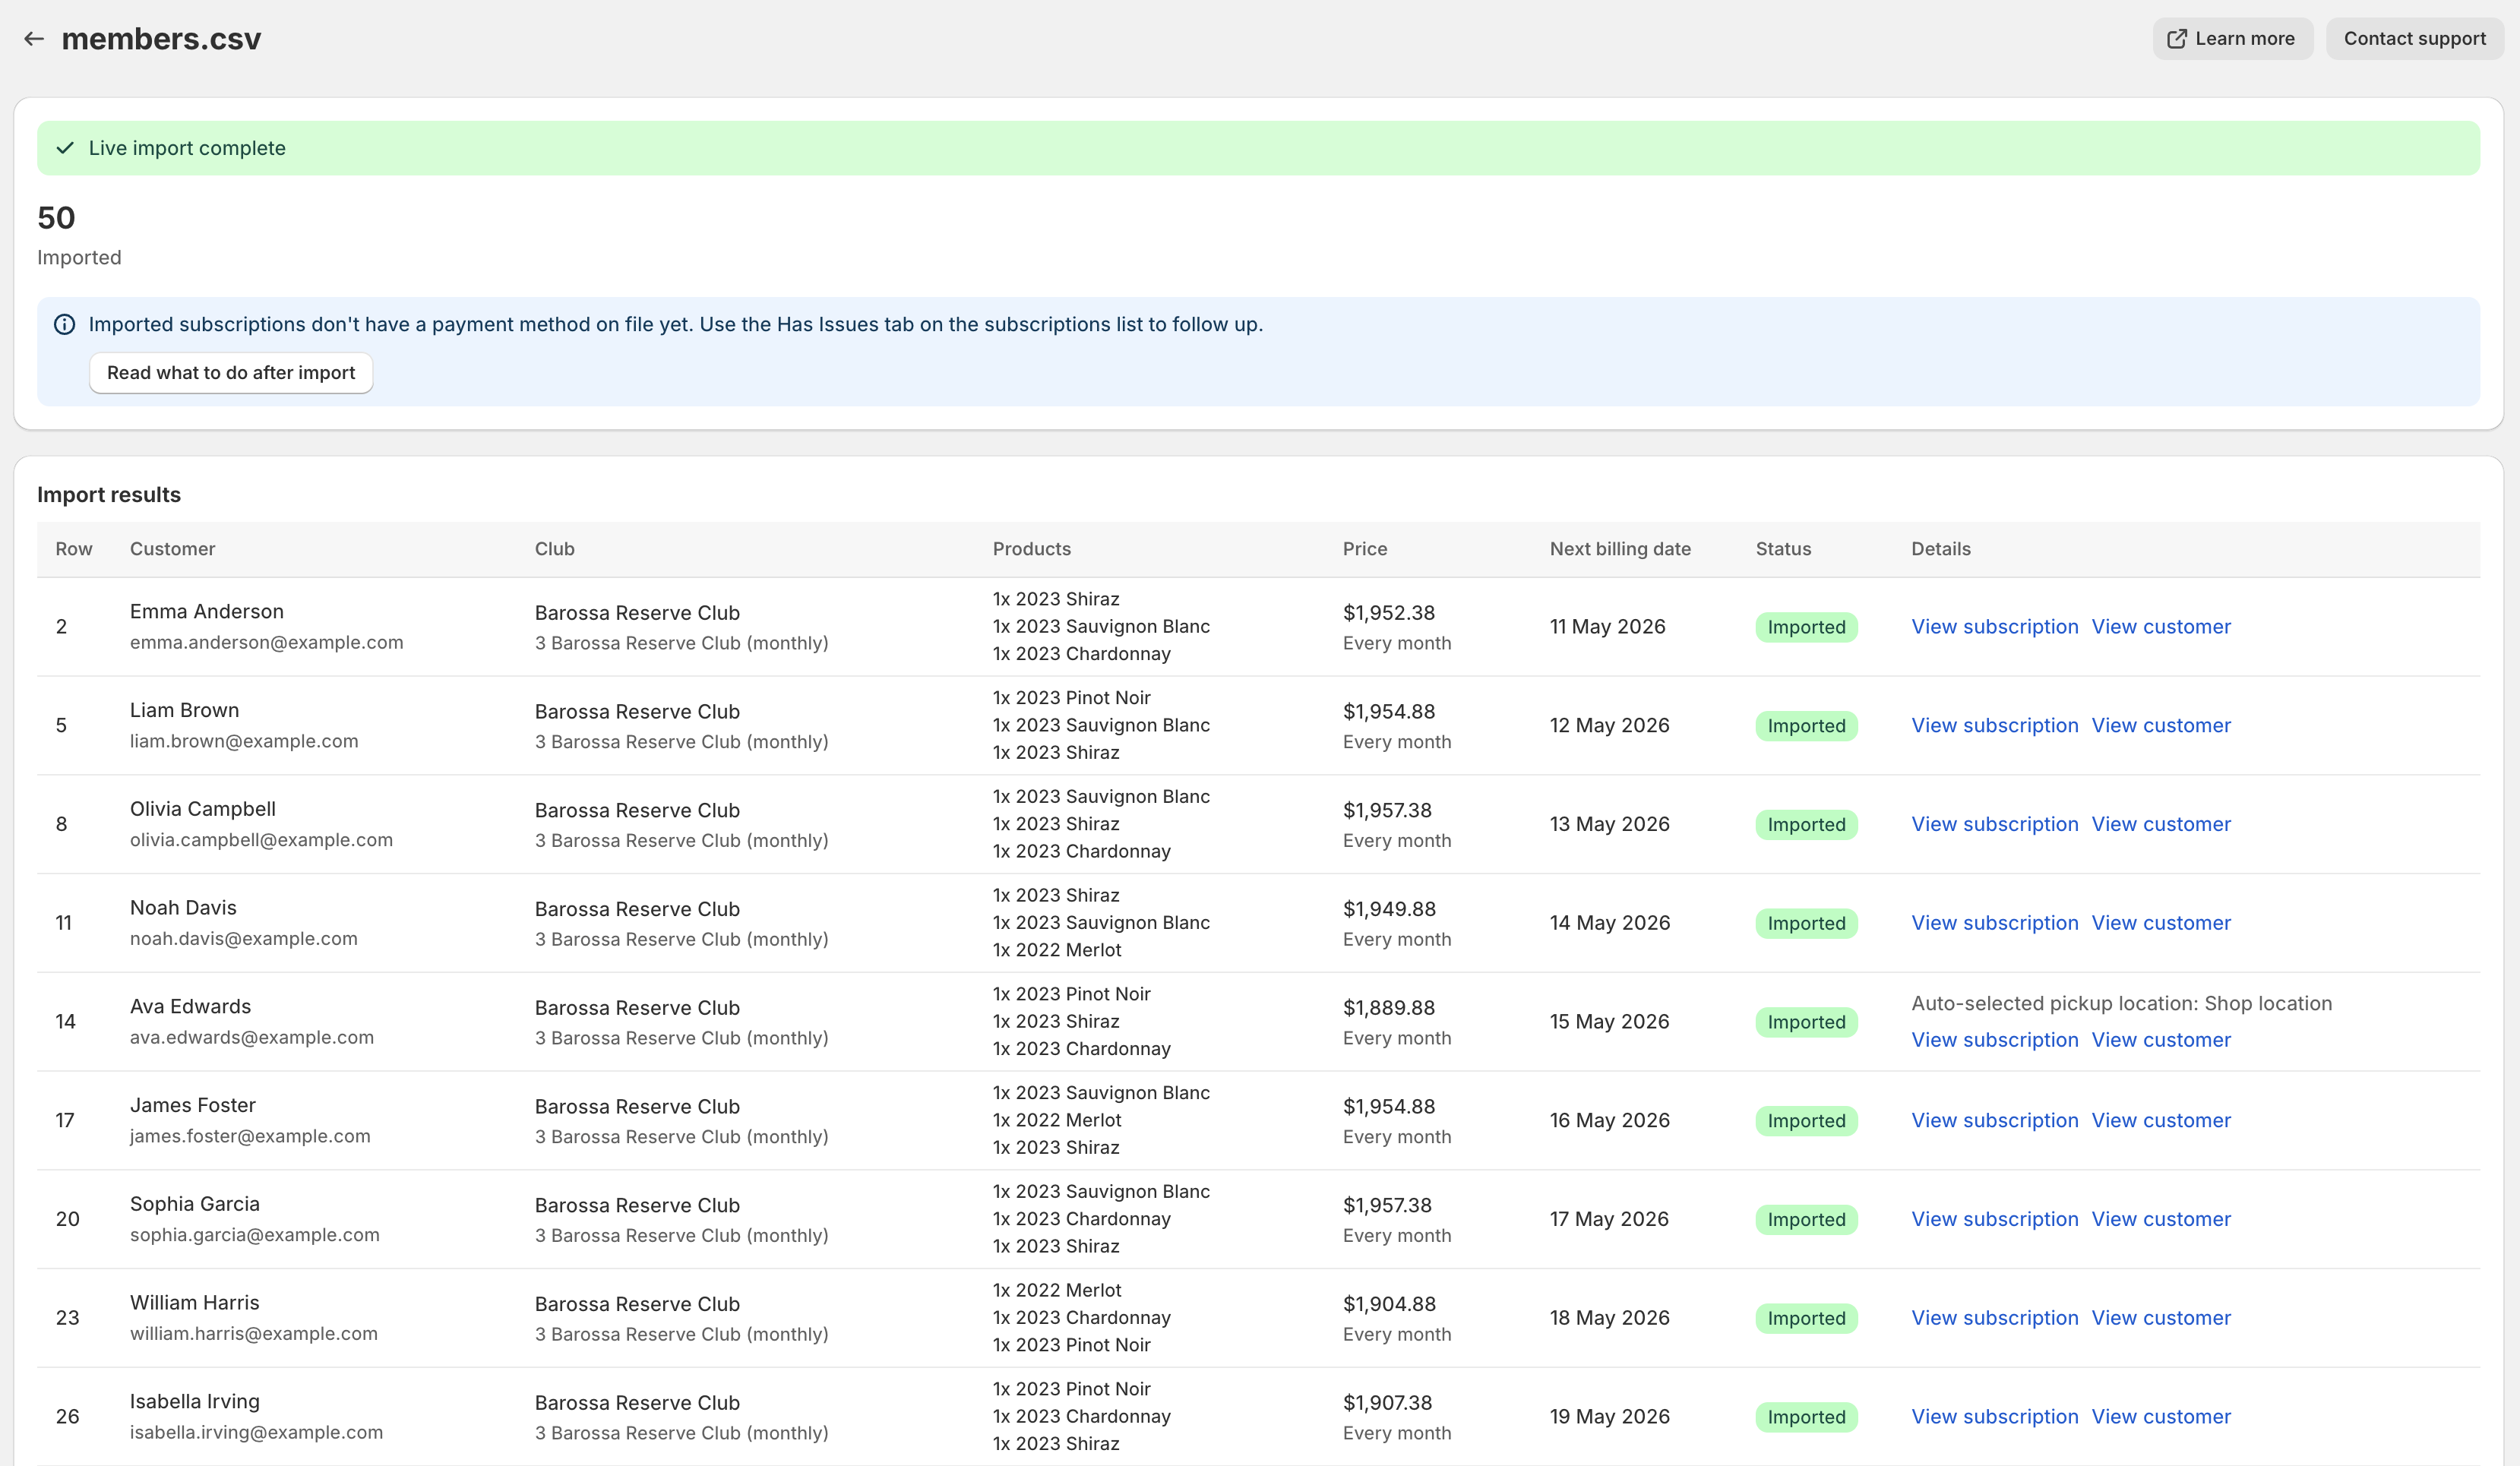Click the price $1,952.38

[x=1389, y=613]
